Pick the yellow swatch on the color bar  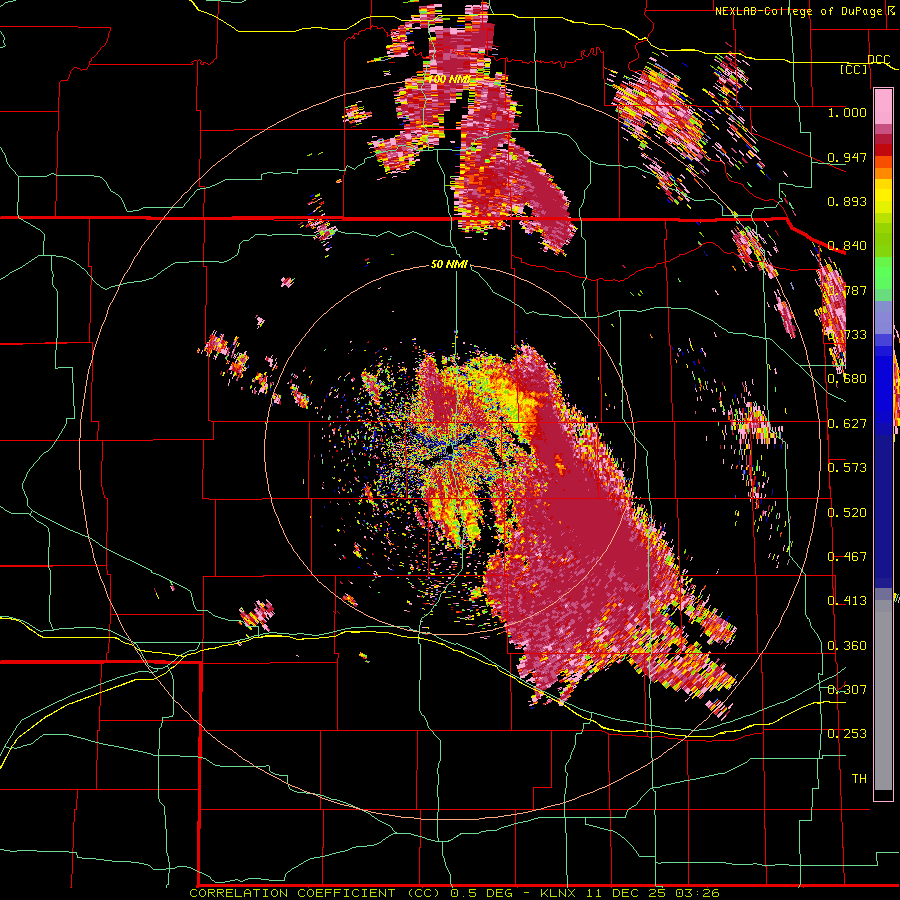(x=883, y=196)
